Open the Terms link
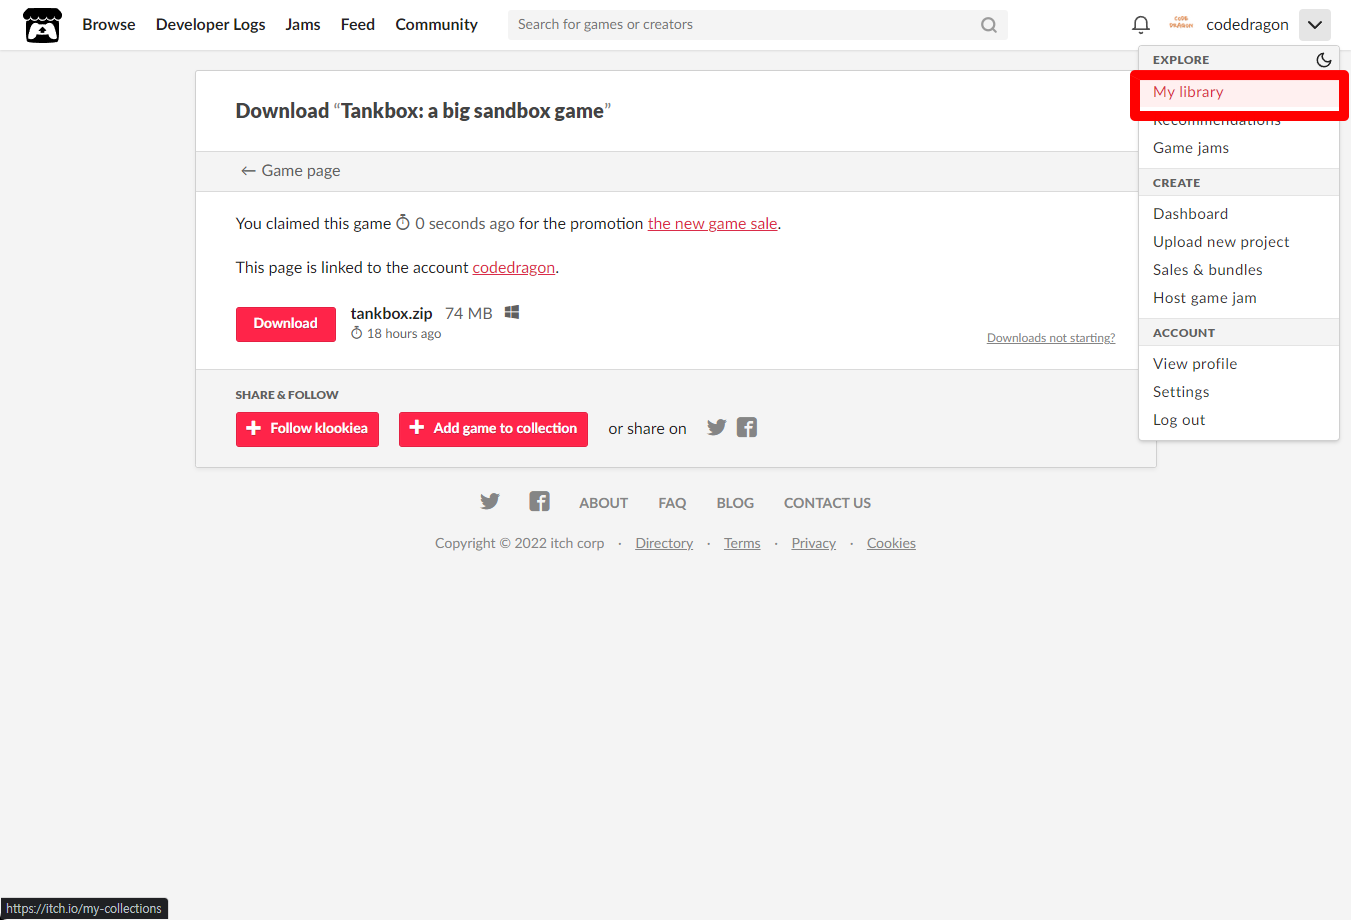Viewport: 1351px width, 920px height. tap(742, 544)
